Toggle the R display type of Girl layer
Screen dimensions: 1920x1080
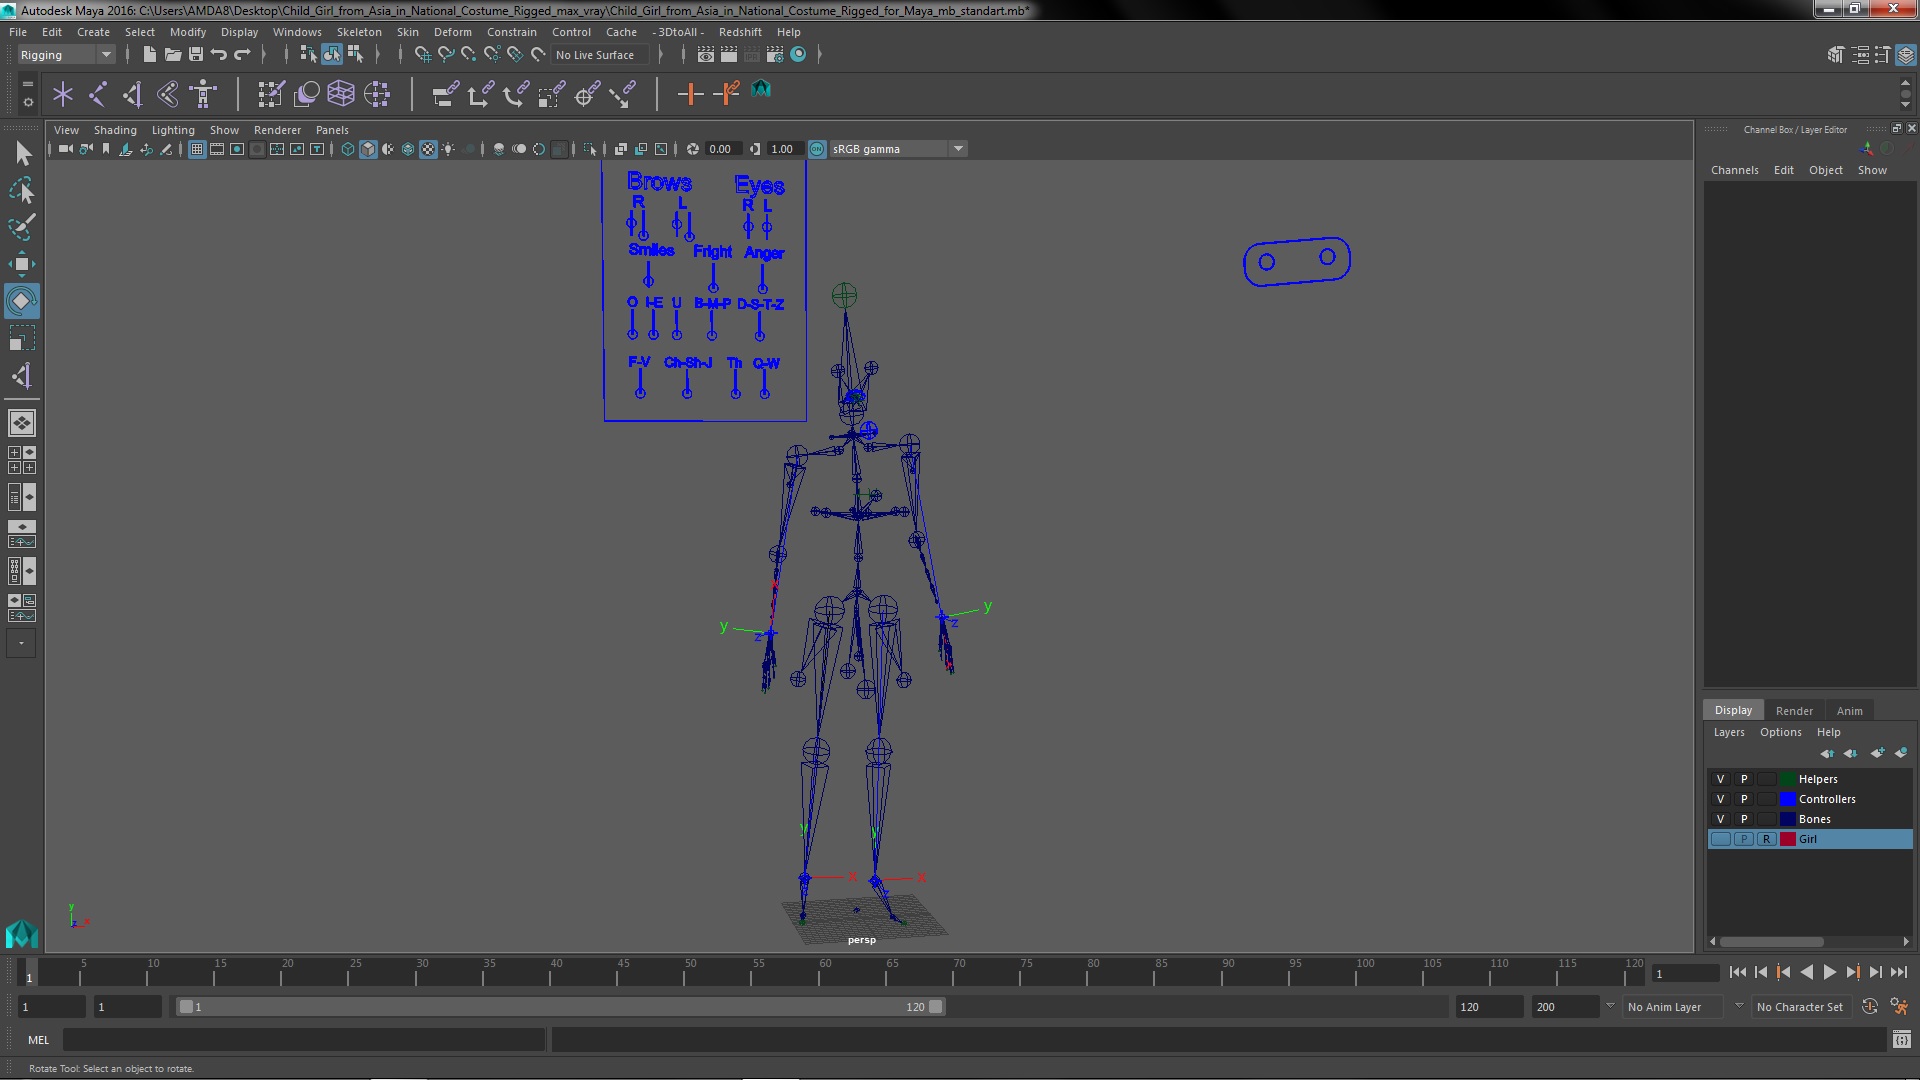click(1767, 839)
